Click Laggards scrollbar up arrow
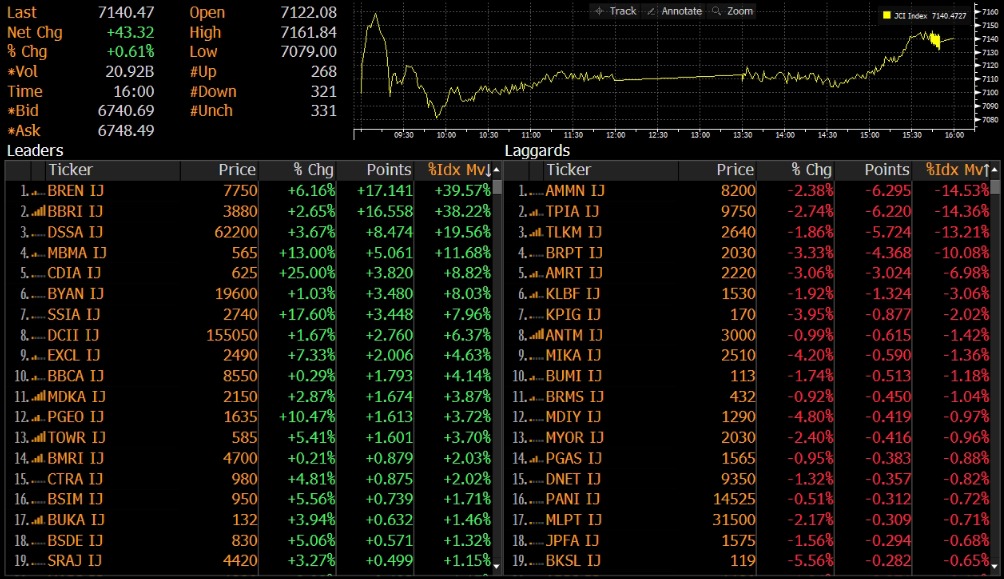The height and width of the screenshot is (579, 1004). pyautogui.click(x=994, y=170)
